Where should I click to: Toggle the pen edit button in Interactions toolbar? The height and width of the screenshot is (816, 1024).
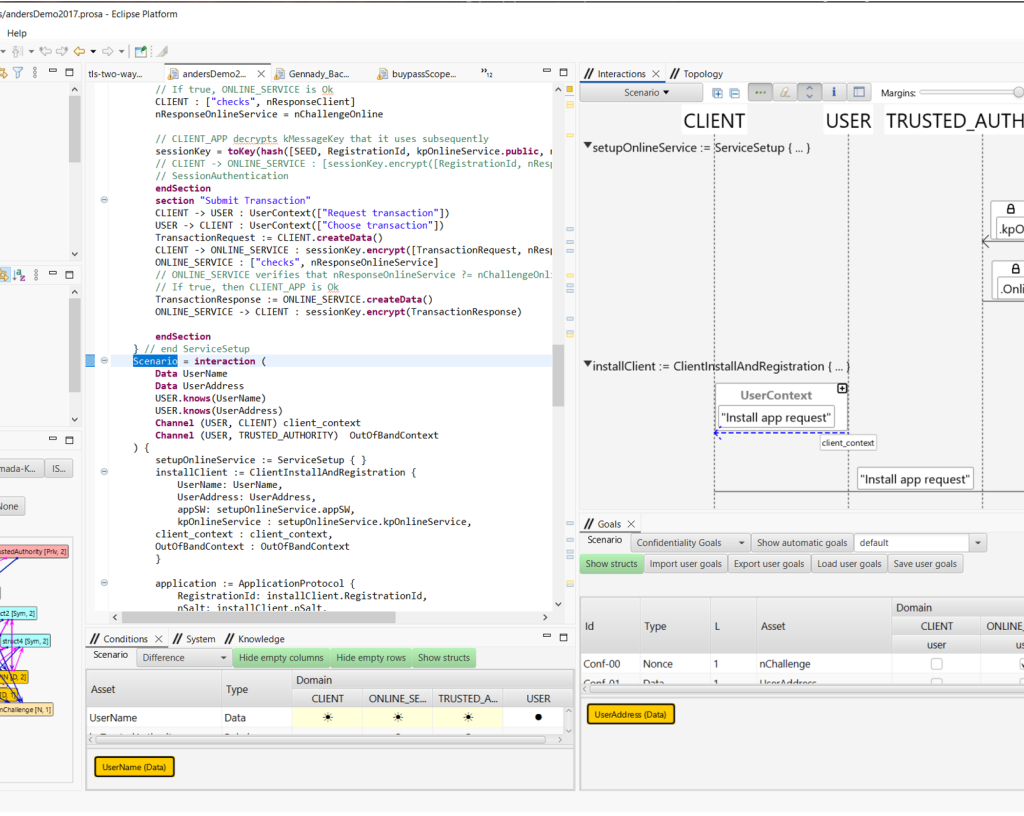(785, 93)
